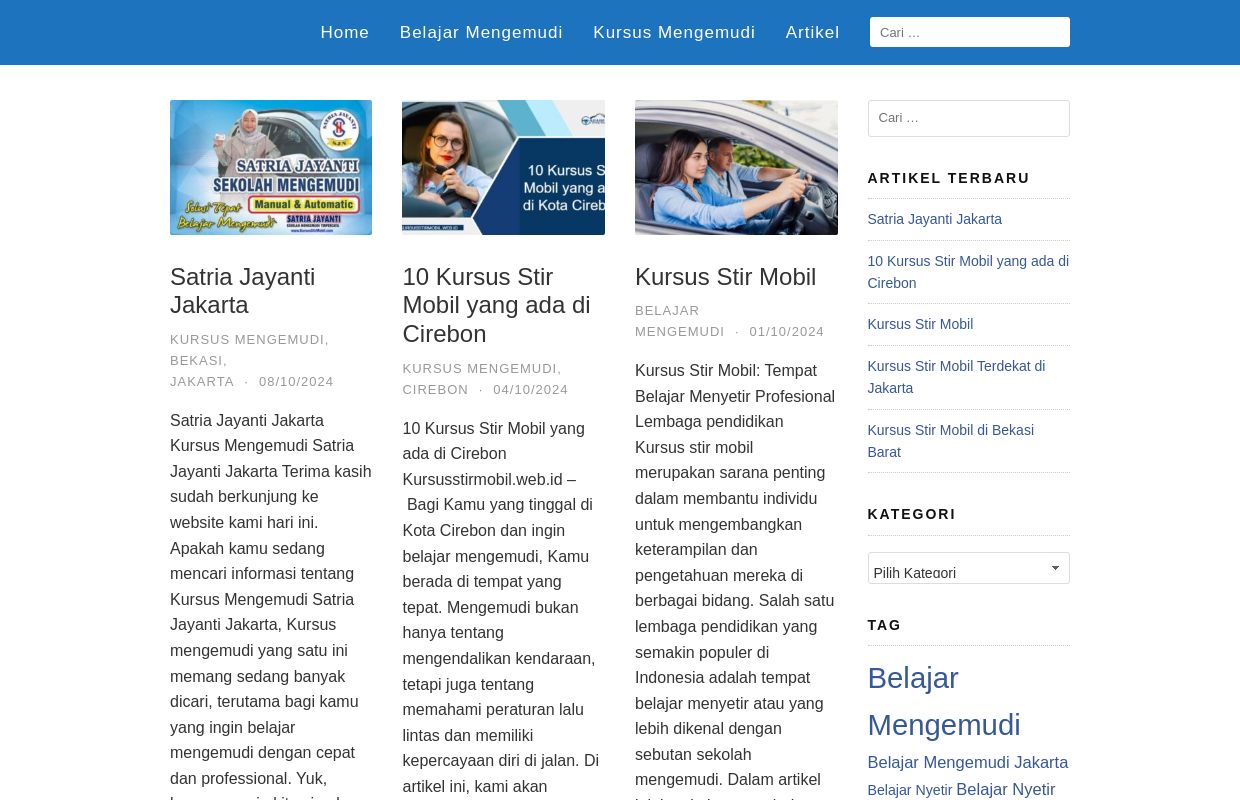Select the JAKARTA category link
Screen dimensions: 1240x800
coord(202,382)
